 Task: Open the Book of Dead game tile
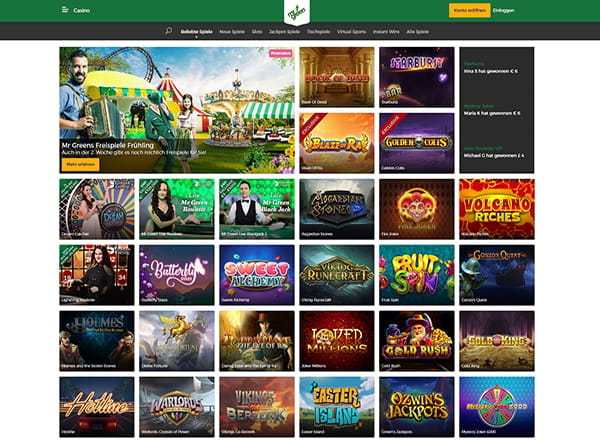tap(337, 77)
